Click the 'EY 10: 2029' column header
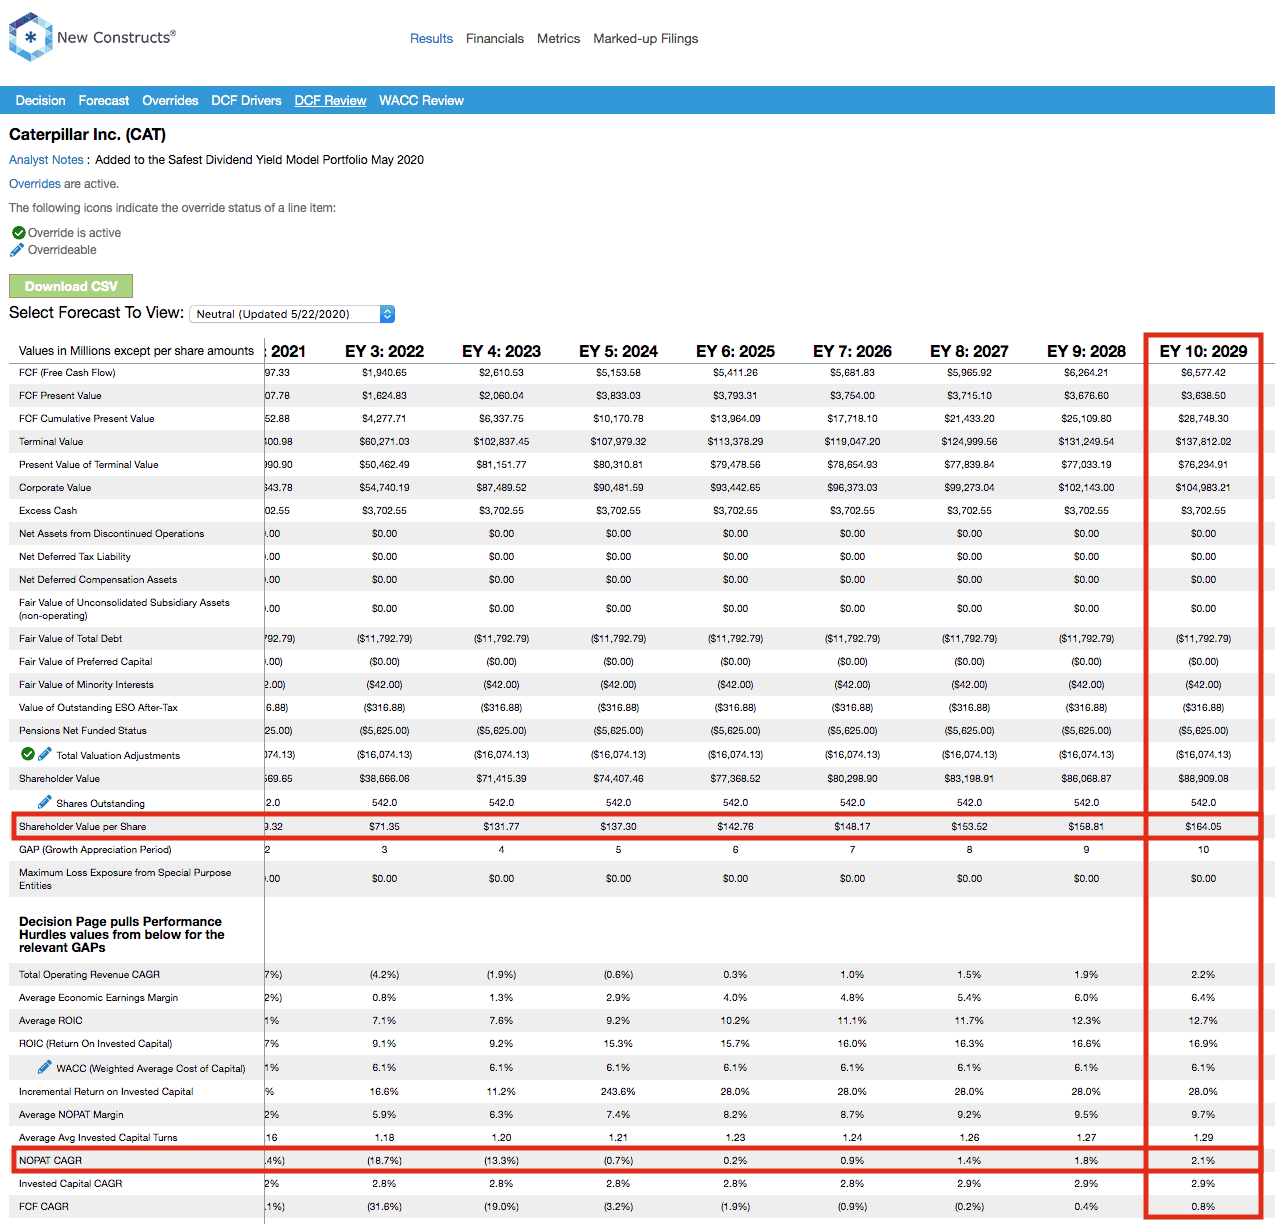This screenshot has height=1224, width=1275. tap(1203, 351)
